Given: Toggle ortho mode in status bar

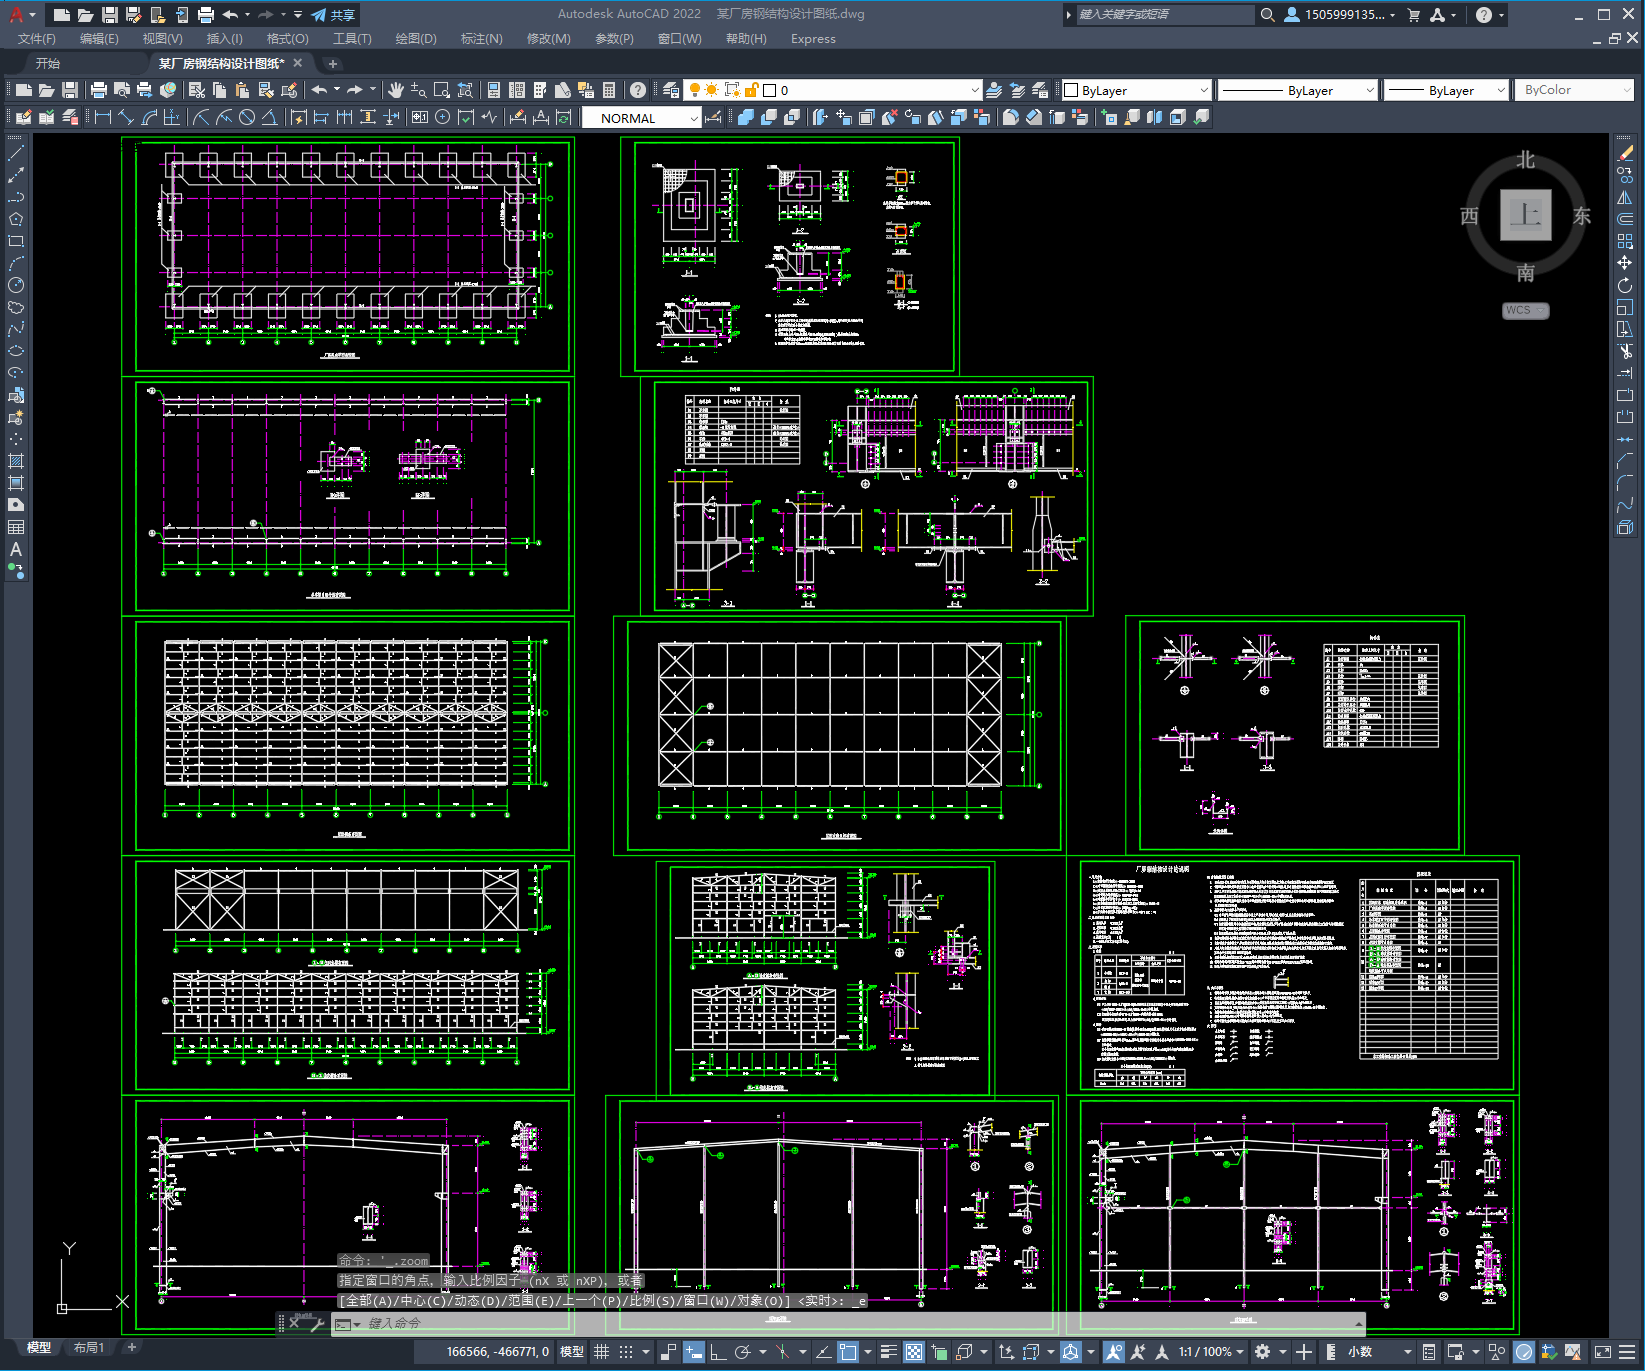Looking at the screenshot, I should pos(718,1352).
